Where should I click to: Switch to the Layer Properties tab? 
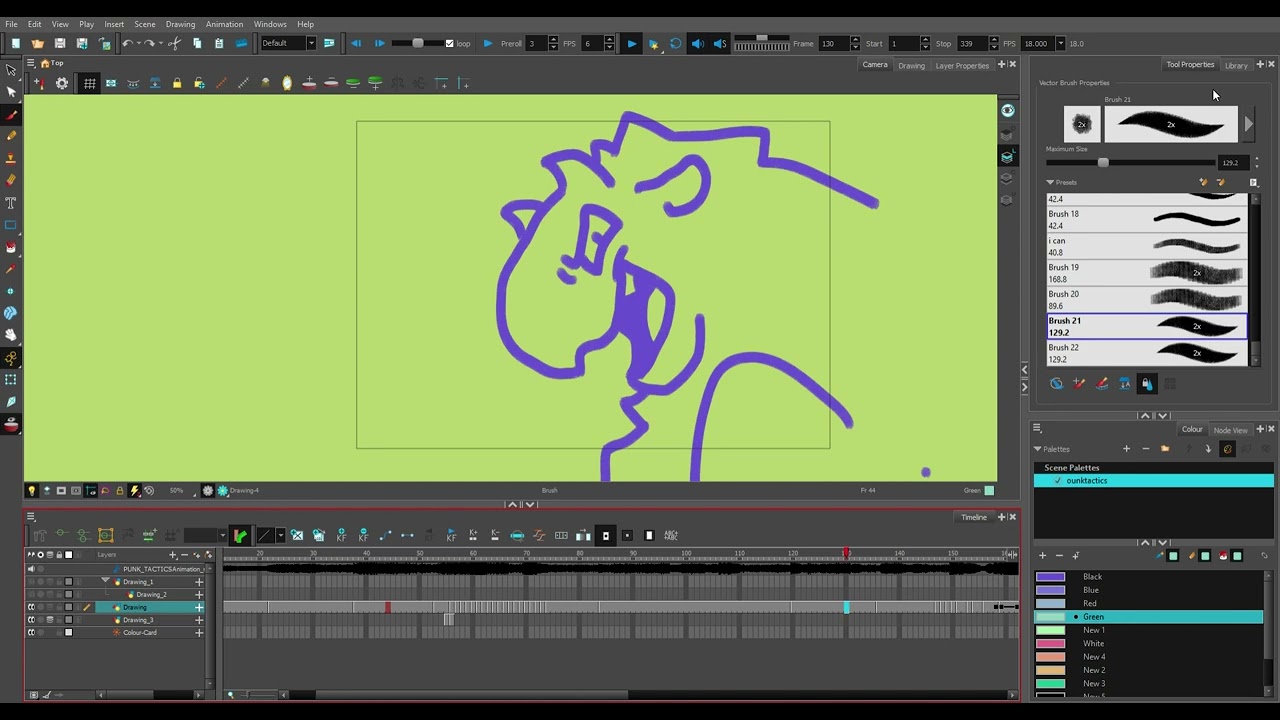click(962, 65)
